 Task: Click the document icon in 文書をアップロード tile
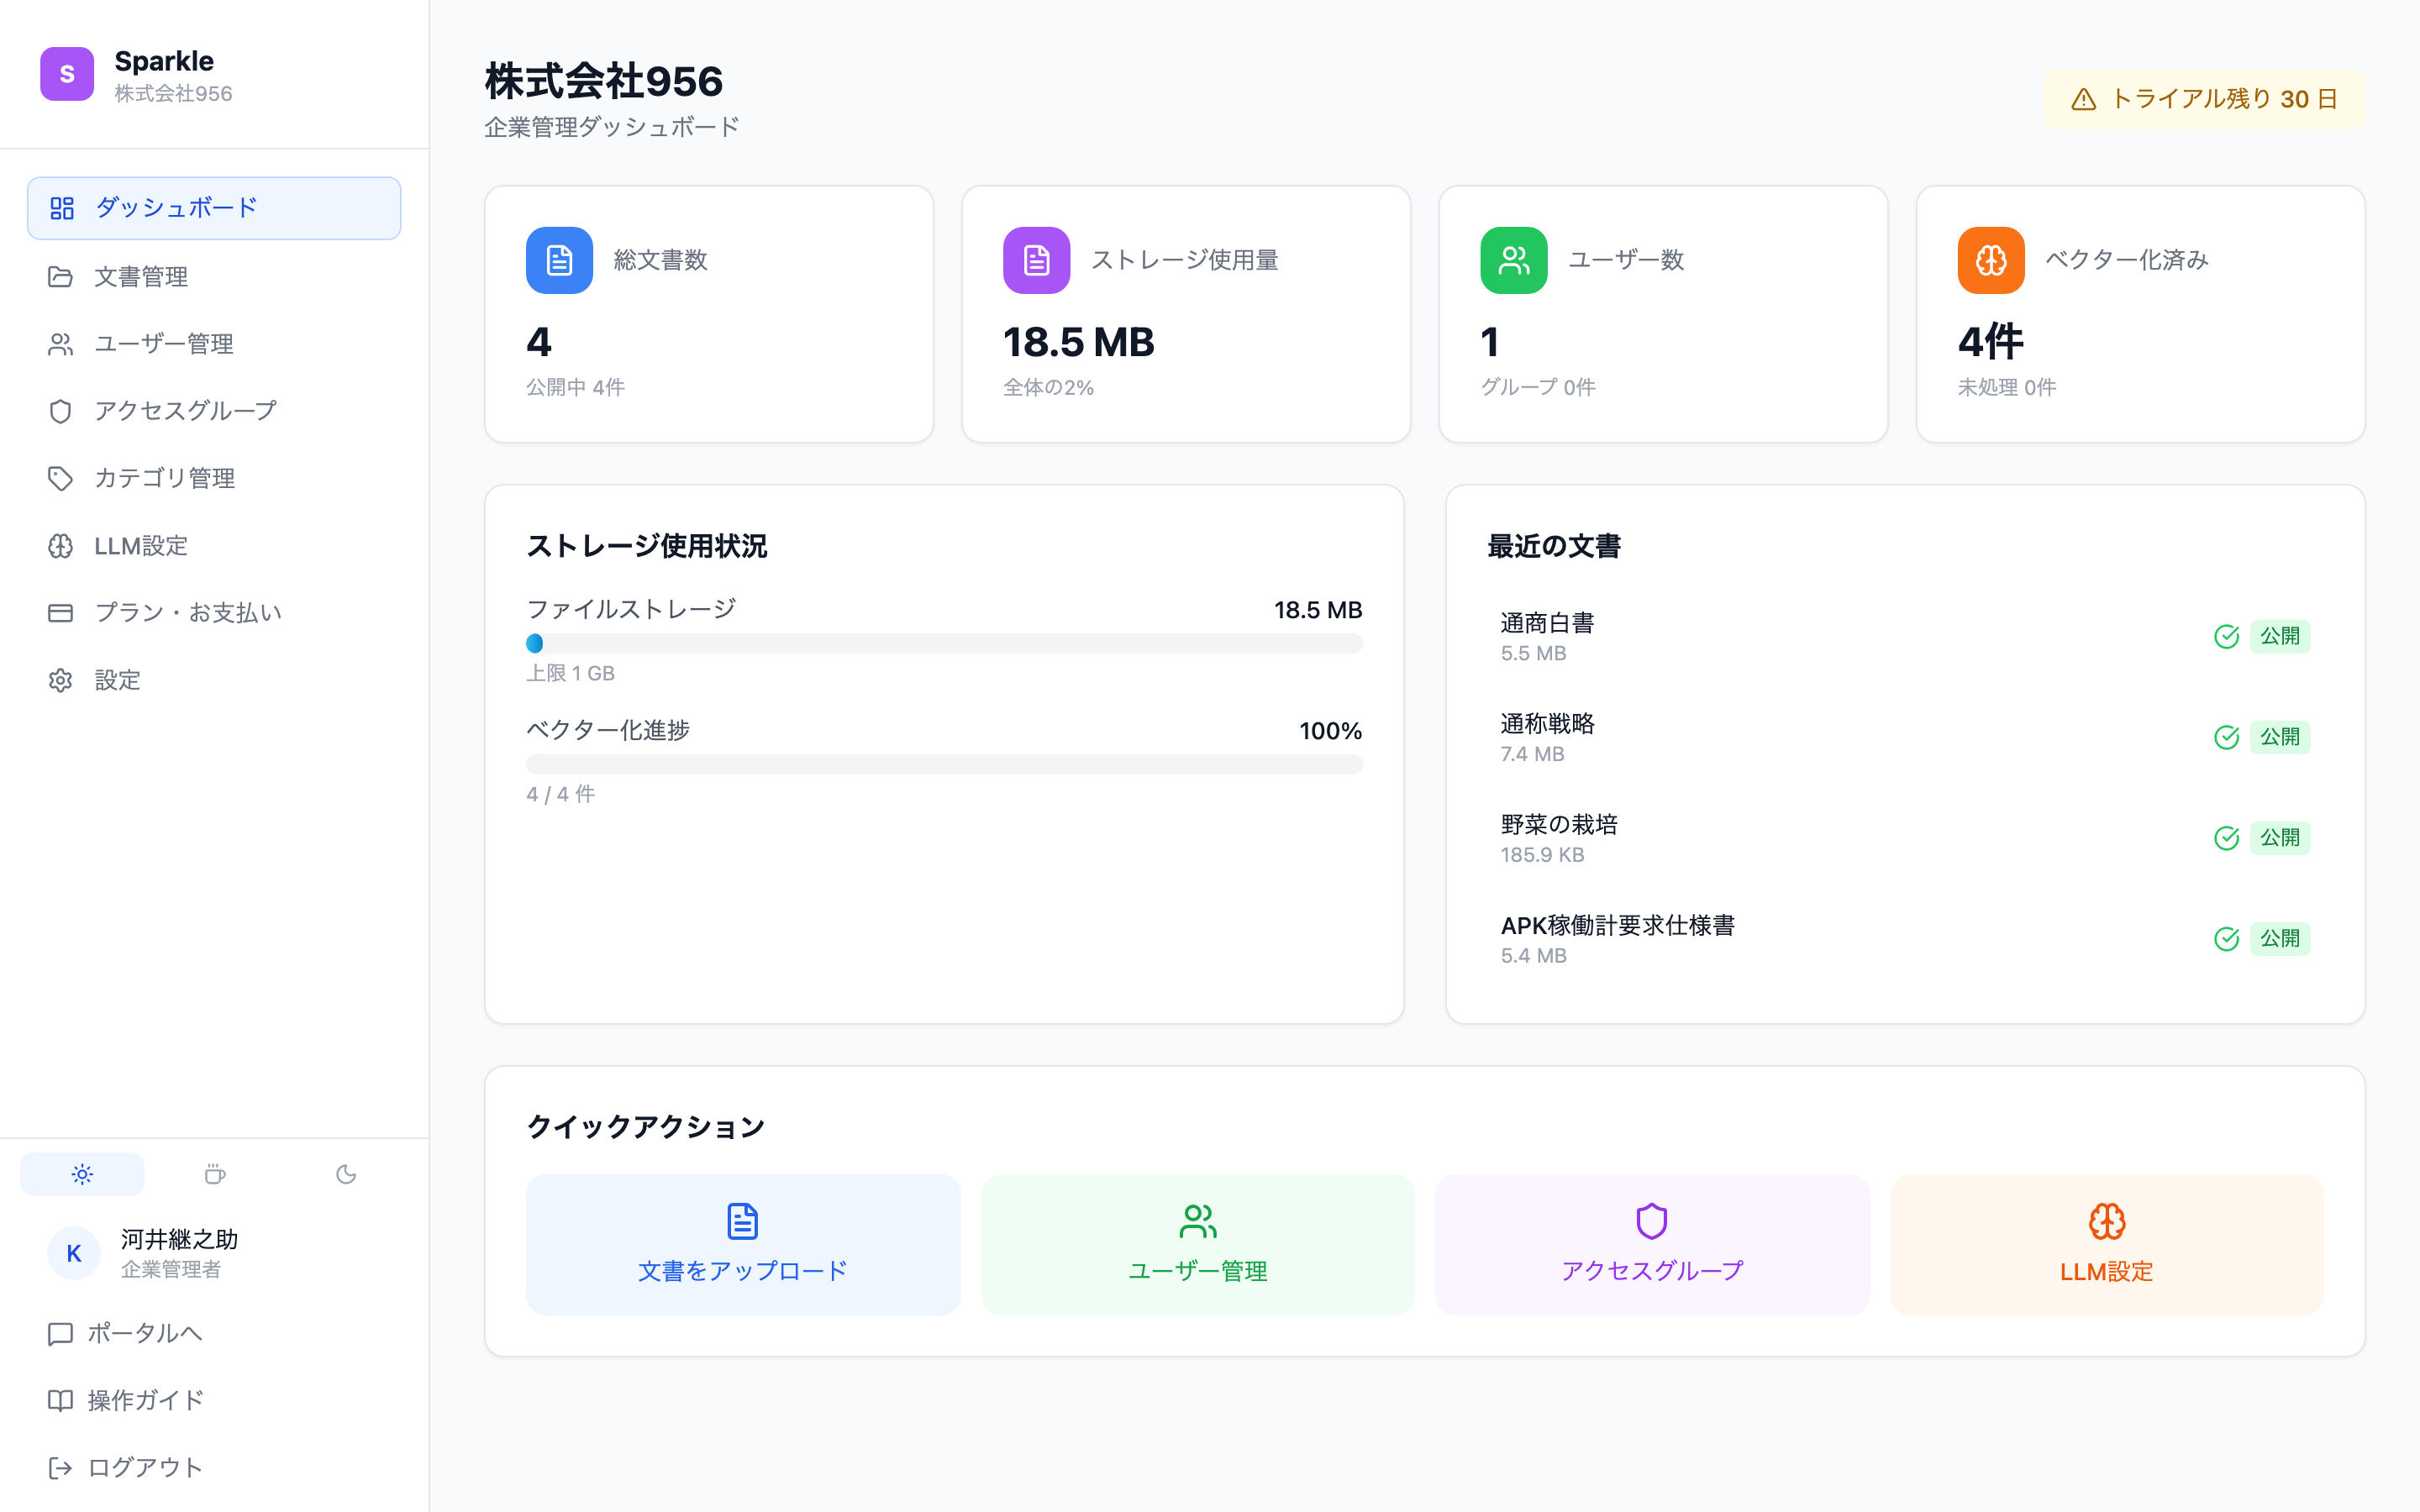click(x=742, y=1221)
